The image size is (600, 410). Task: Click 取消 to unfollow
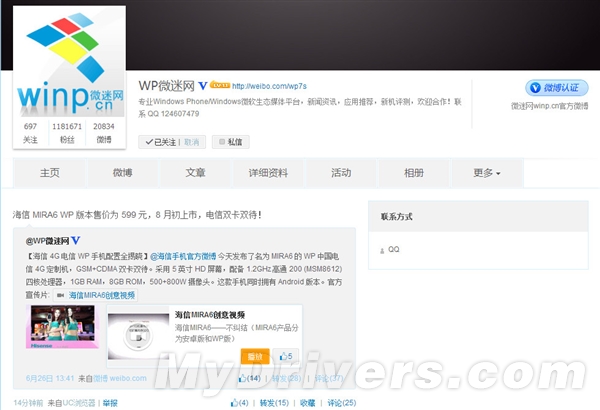click(192, 142)
